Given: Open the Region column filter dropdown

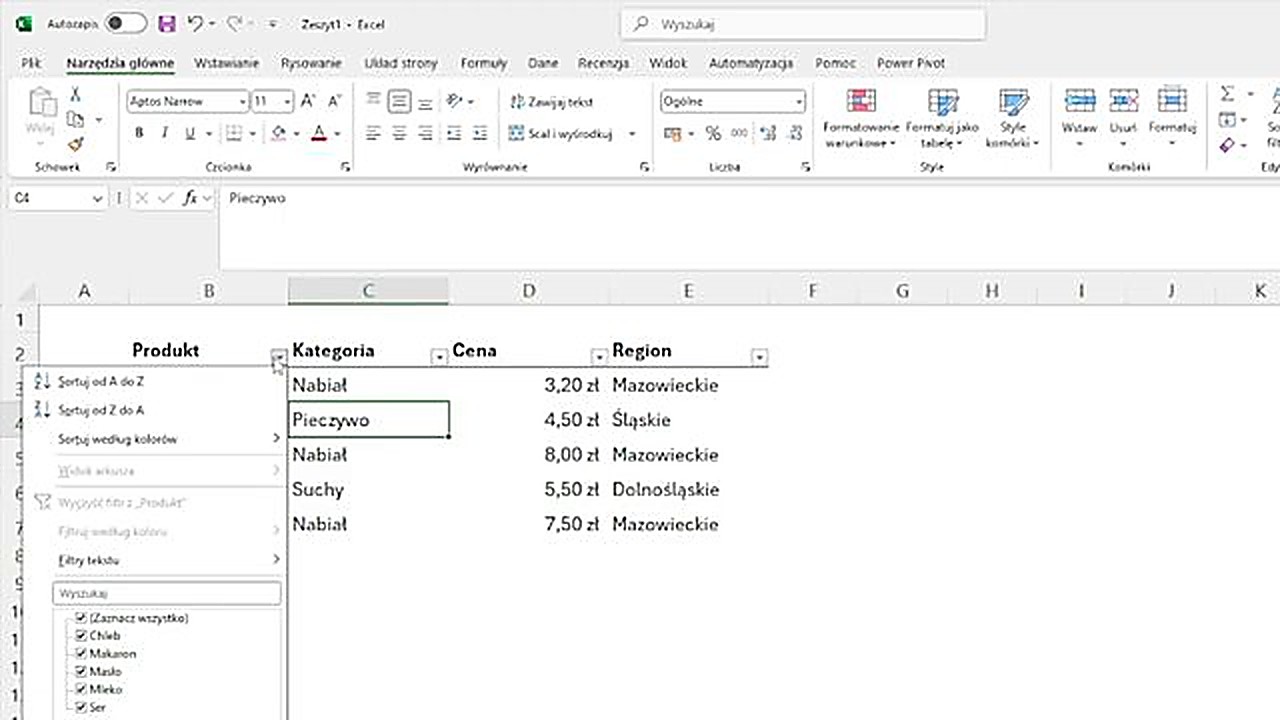Looking at the screenshot, I should 760,356.
